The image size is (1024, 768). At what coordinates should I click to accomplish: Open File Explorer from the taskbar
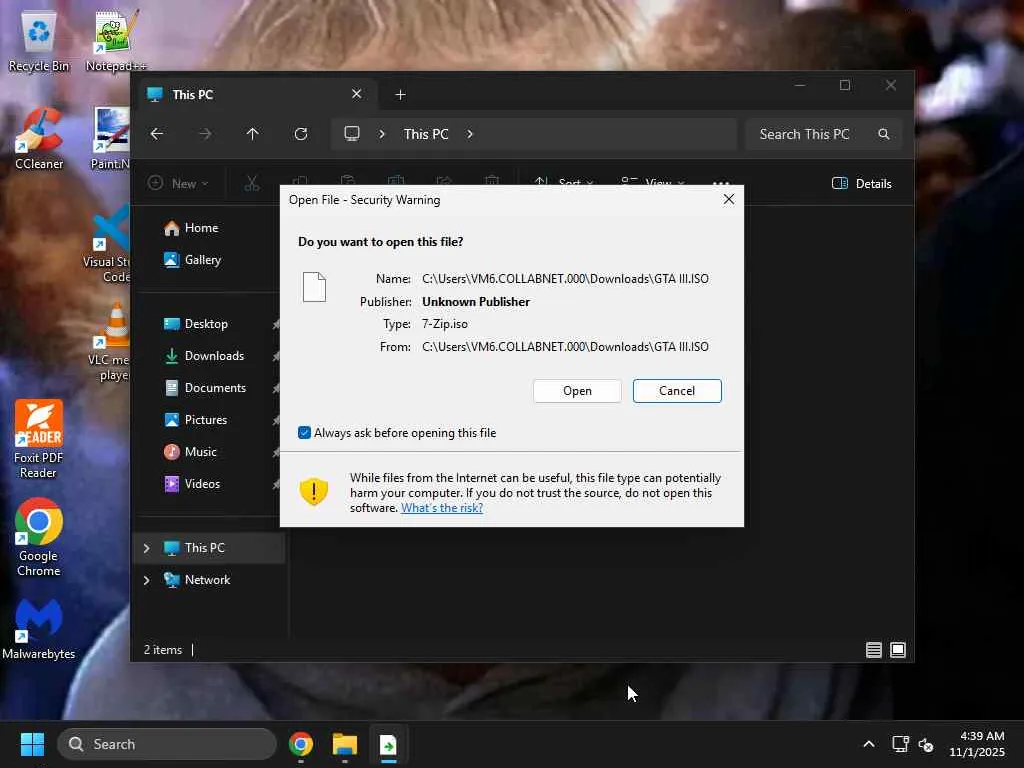pyautogui.click(x=345, y=744)
